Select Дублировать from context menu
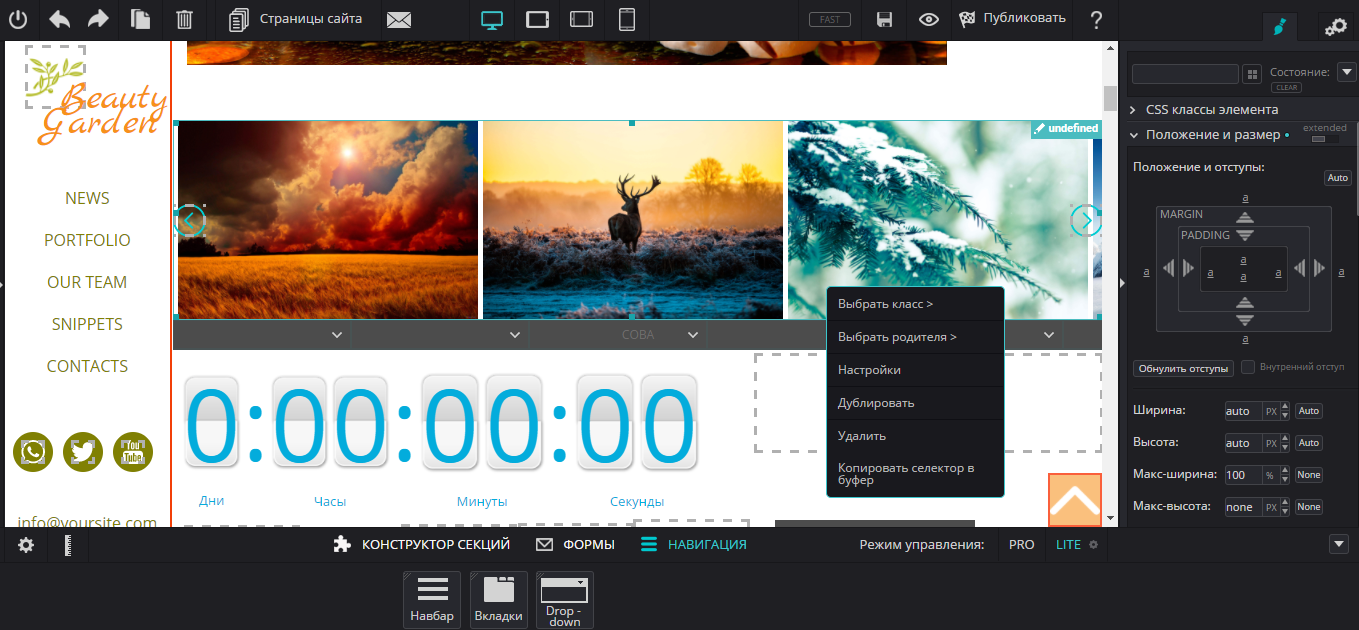Image resolution: width=1359 pixels, height=630 pixels. tap(876, 403)
